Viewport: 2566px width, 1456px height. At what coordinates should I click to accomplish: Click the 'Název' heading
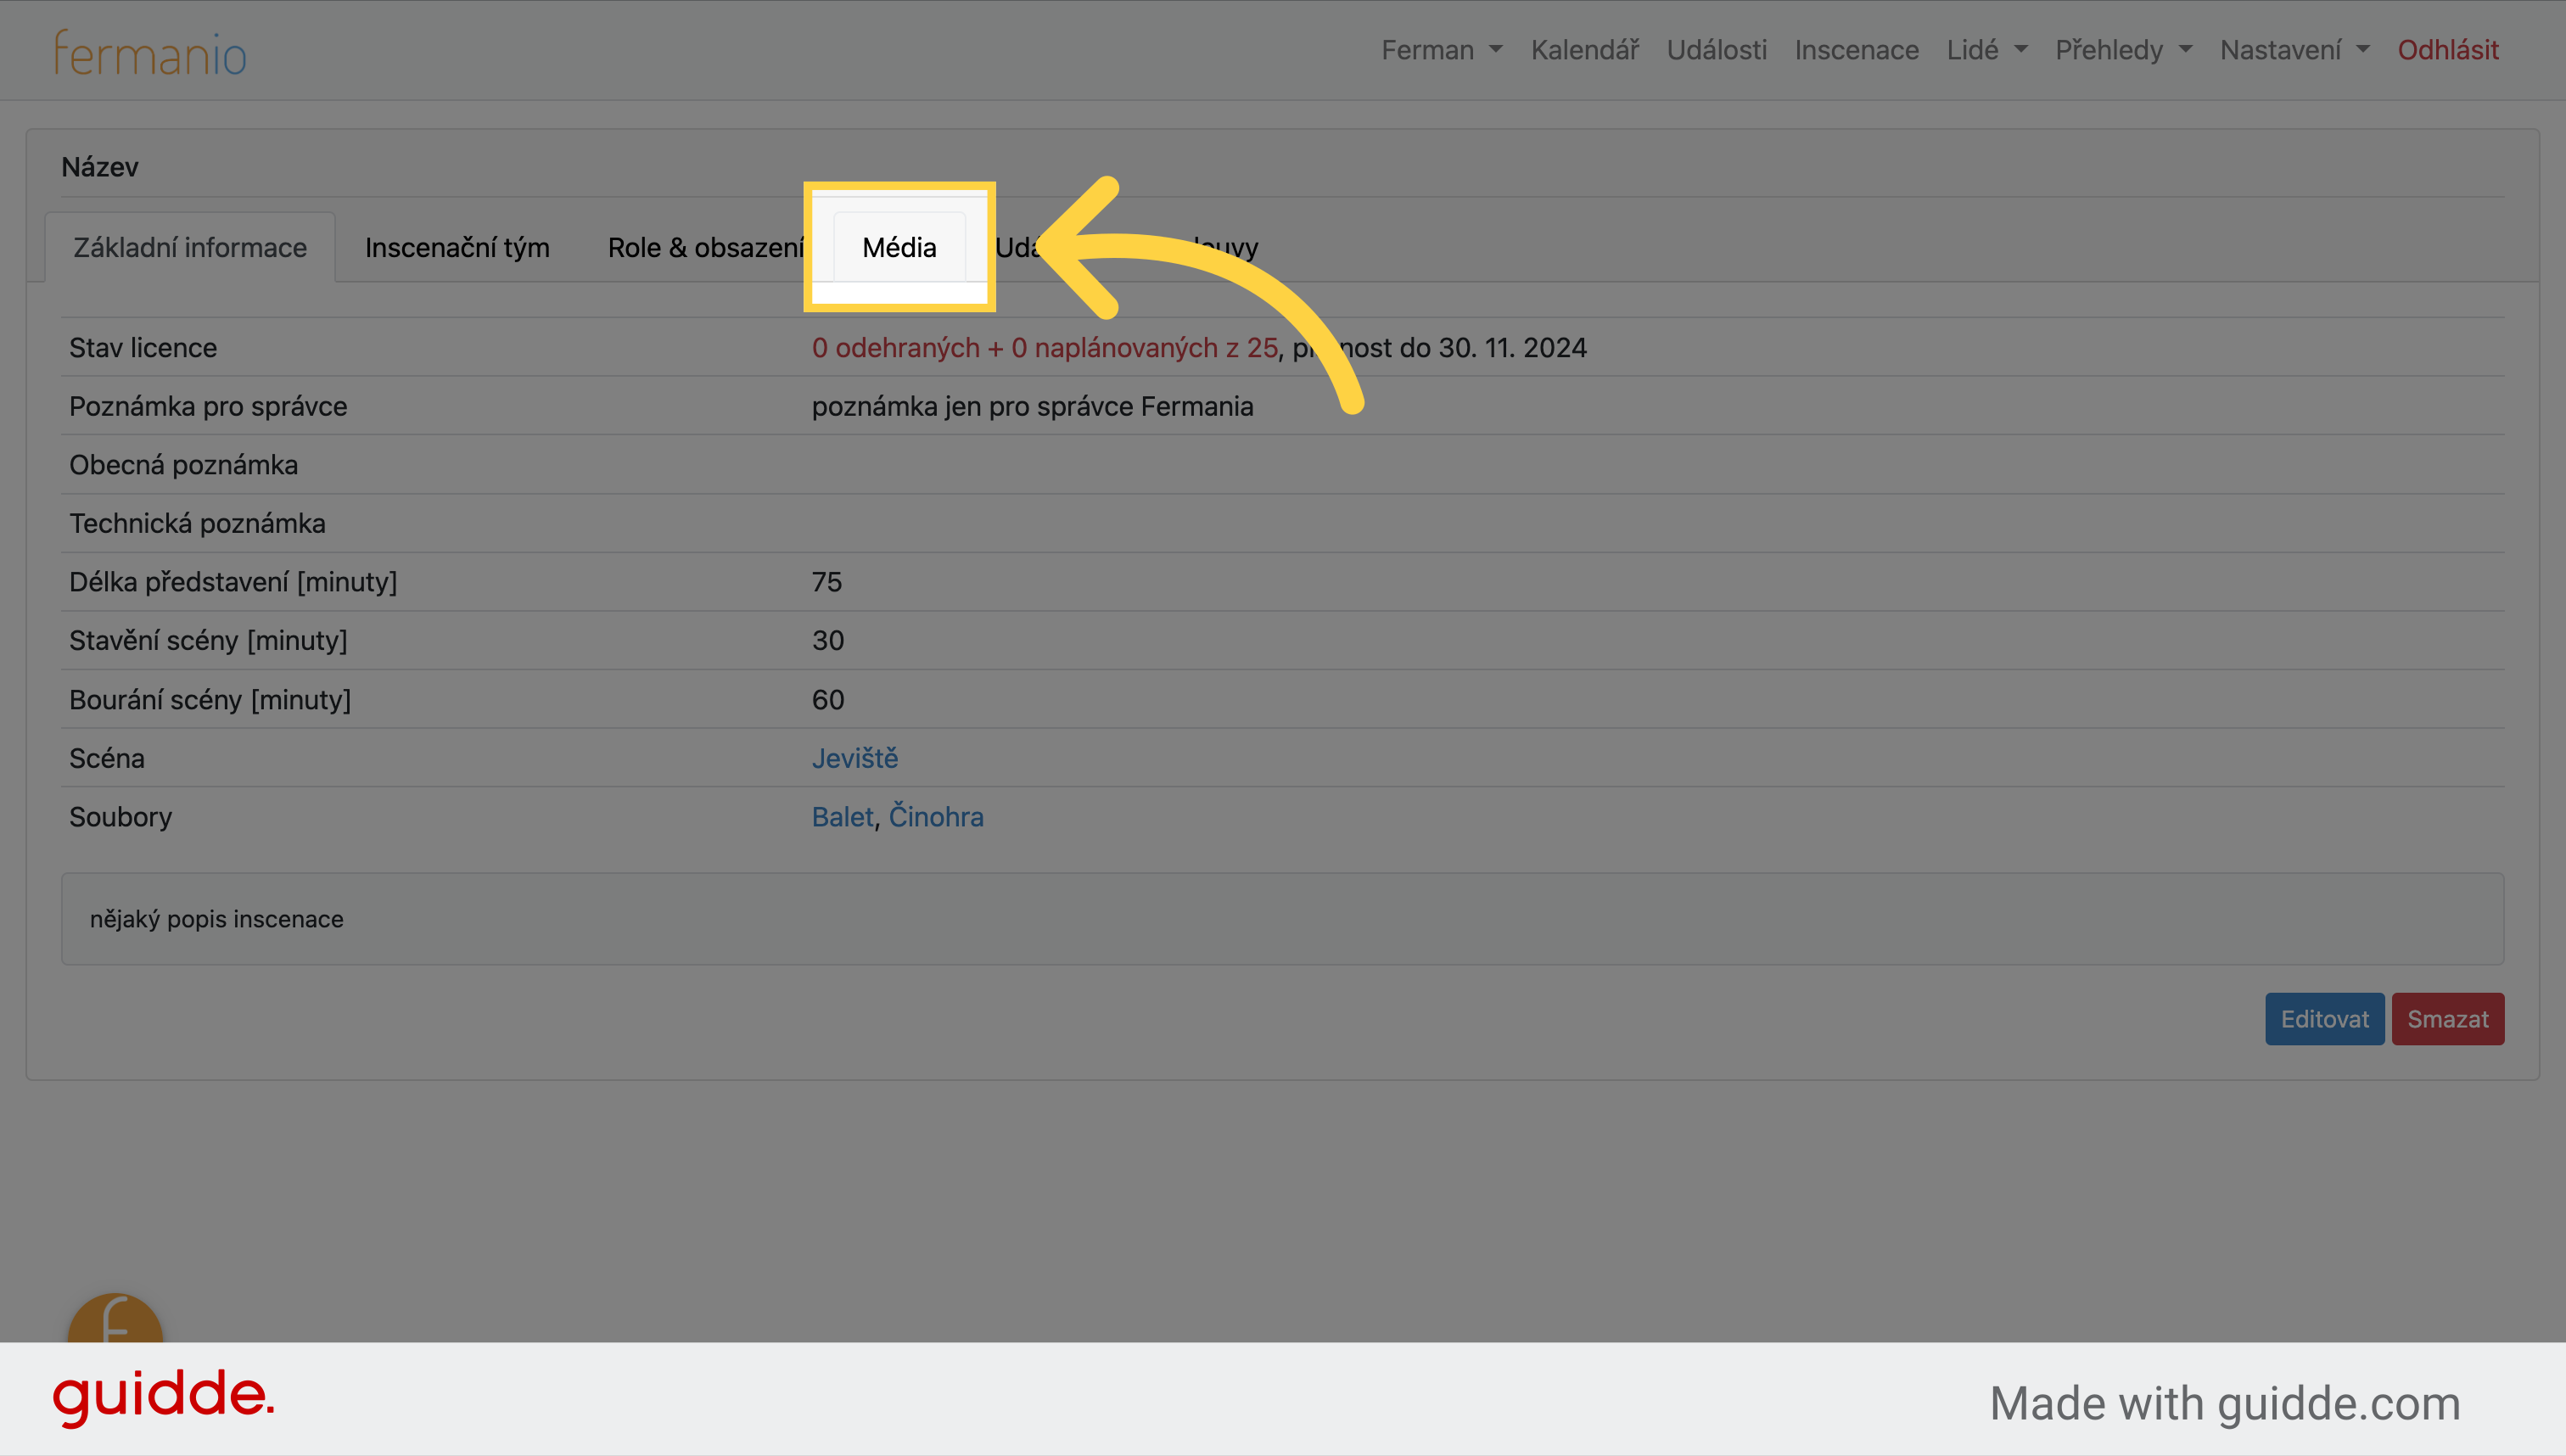pyautogui.click(x=100, y=167)
